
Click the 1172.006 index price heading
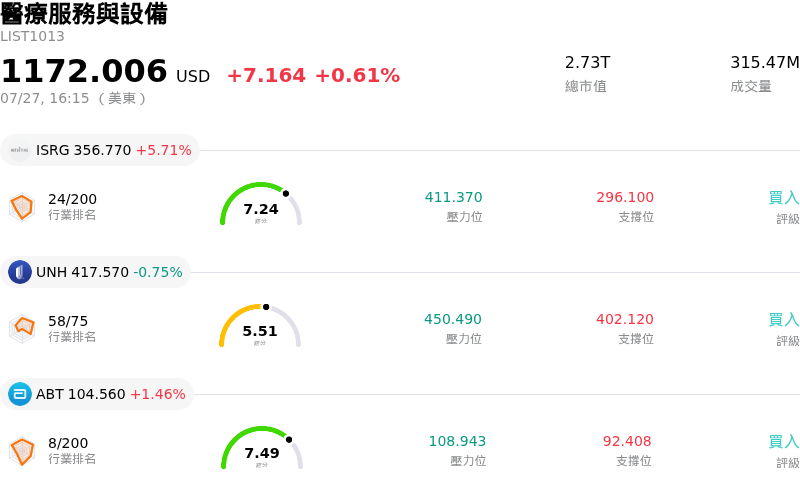[84, 70]
